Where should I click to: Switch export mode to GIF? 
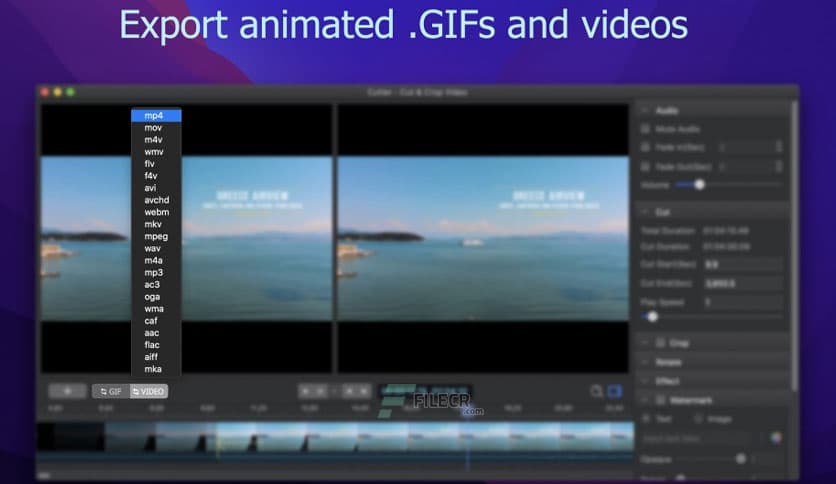111,391
